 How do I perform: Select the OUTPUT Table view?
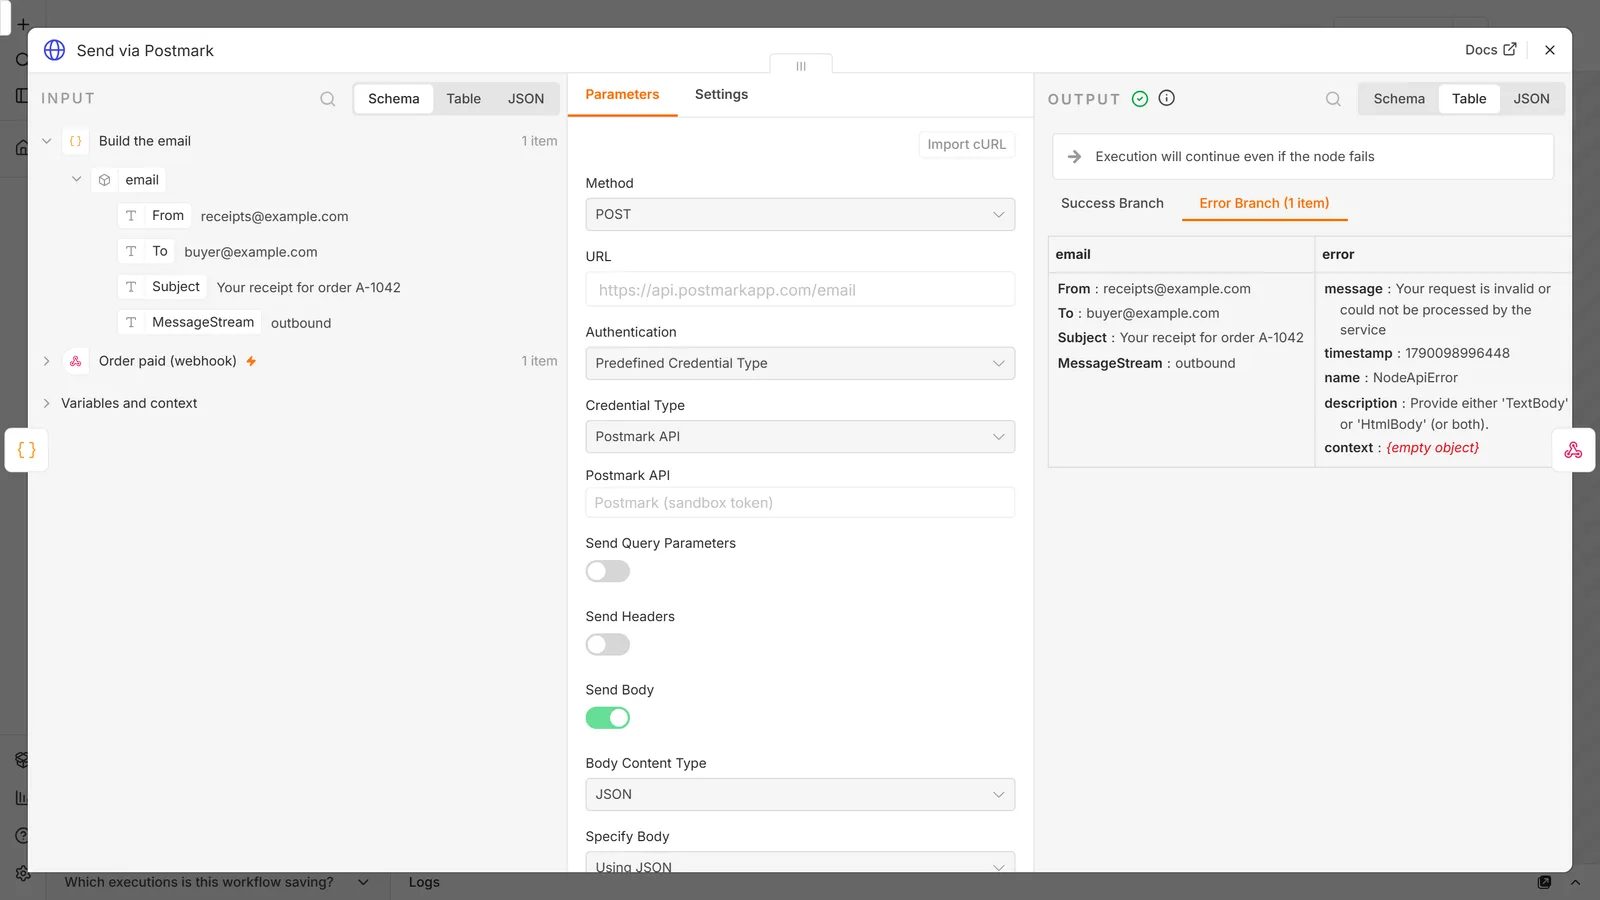click(1469, 99)
